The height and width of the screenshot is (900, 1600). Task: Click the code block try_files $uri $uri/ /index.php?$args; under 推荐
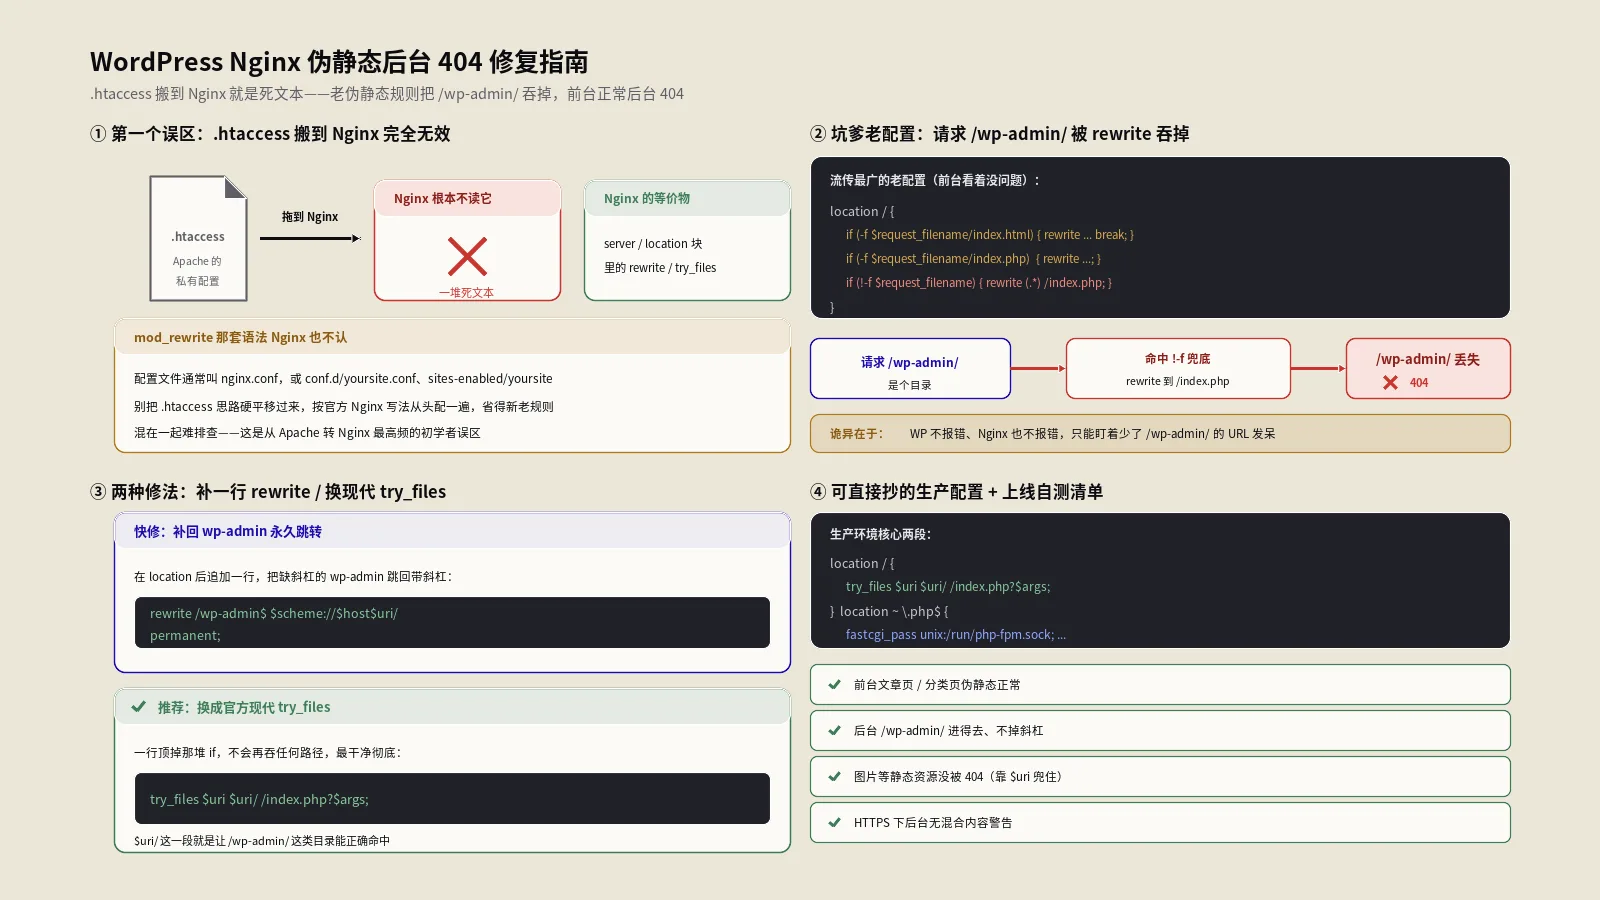pyautogui.click(x=452, y=798)
